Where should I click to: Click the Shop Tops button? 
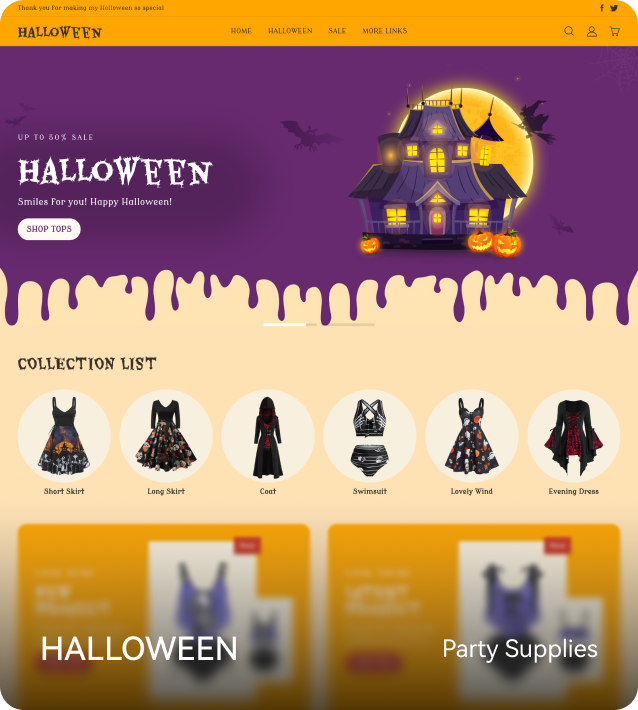(x=49, y=229)
